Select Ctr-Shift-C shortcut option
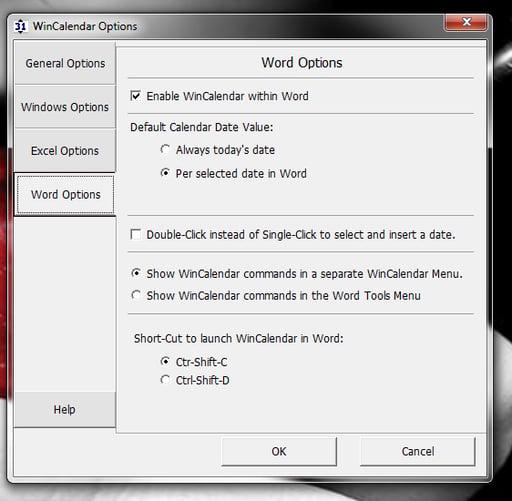This screenshot has width=512, height=501. (x=165, y=362)
